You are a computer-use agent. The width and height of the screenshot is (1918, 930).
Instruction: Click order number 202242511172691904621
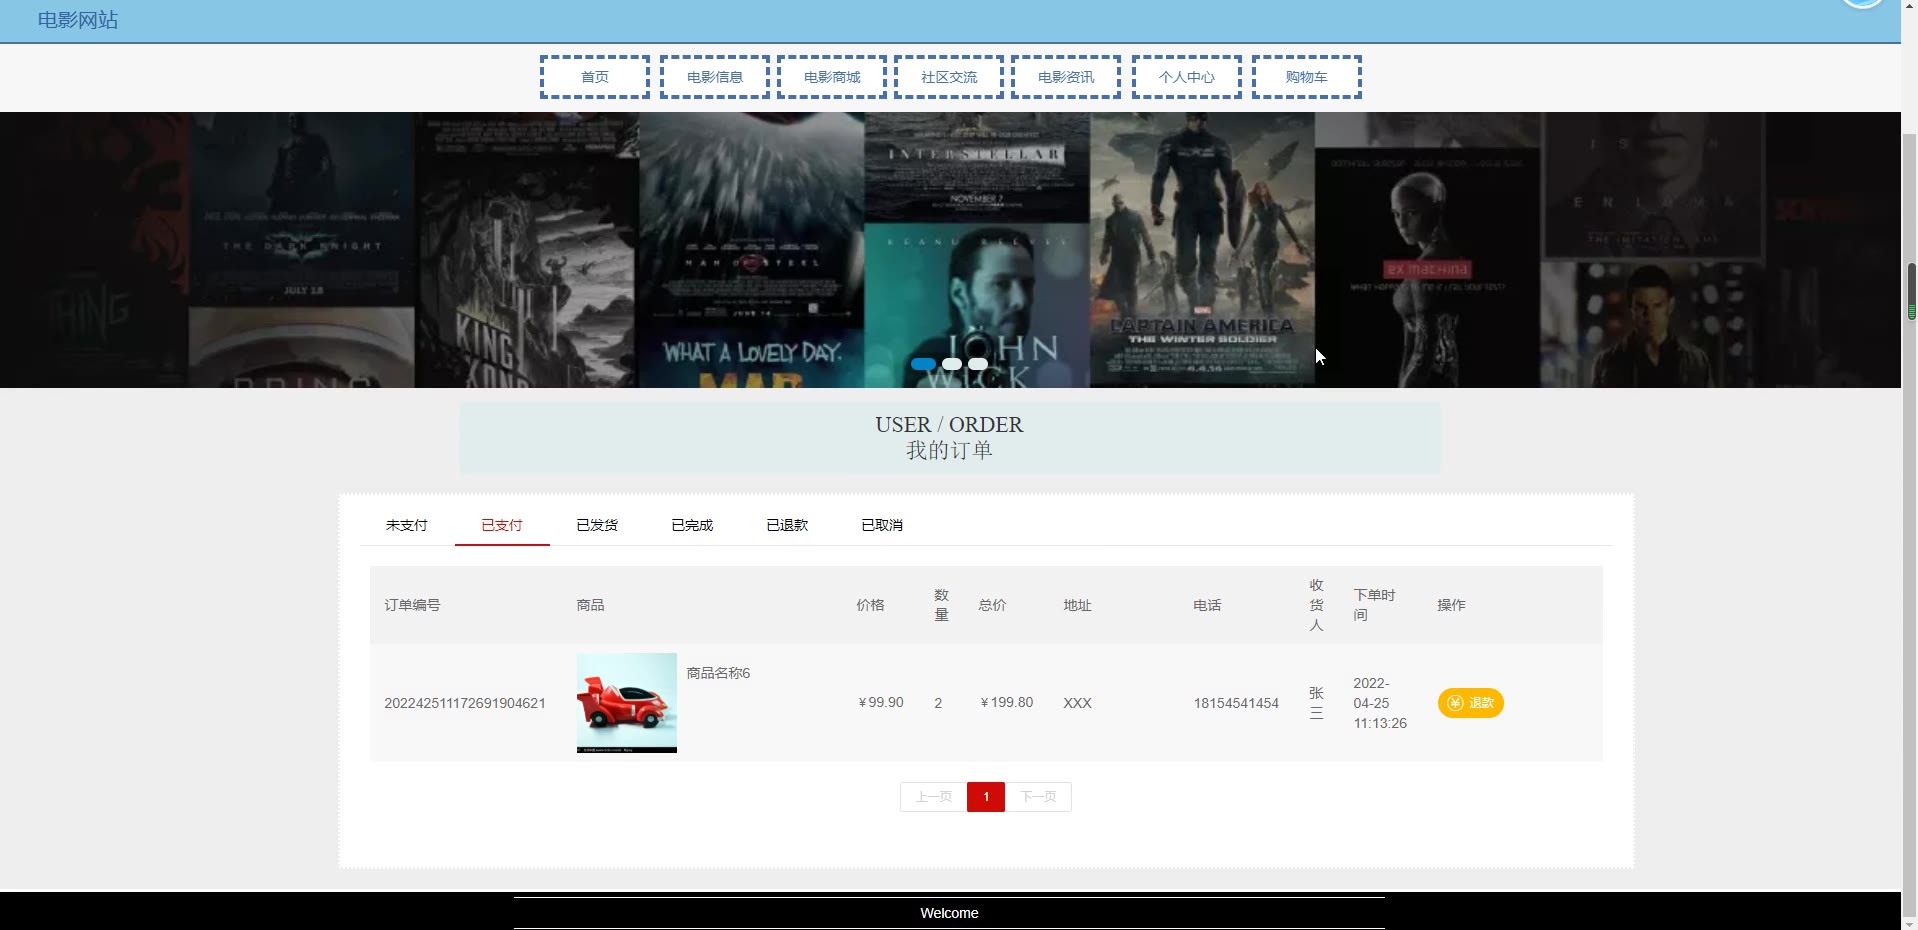465,703
